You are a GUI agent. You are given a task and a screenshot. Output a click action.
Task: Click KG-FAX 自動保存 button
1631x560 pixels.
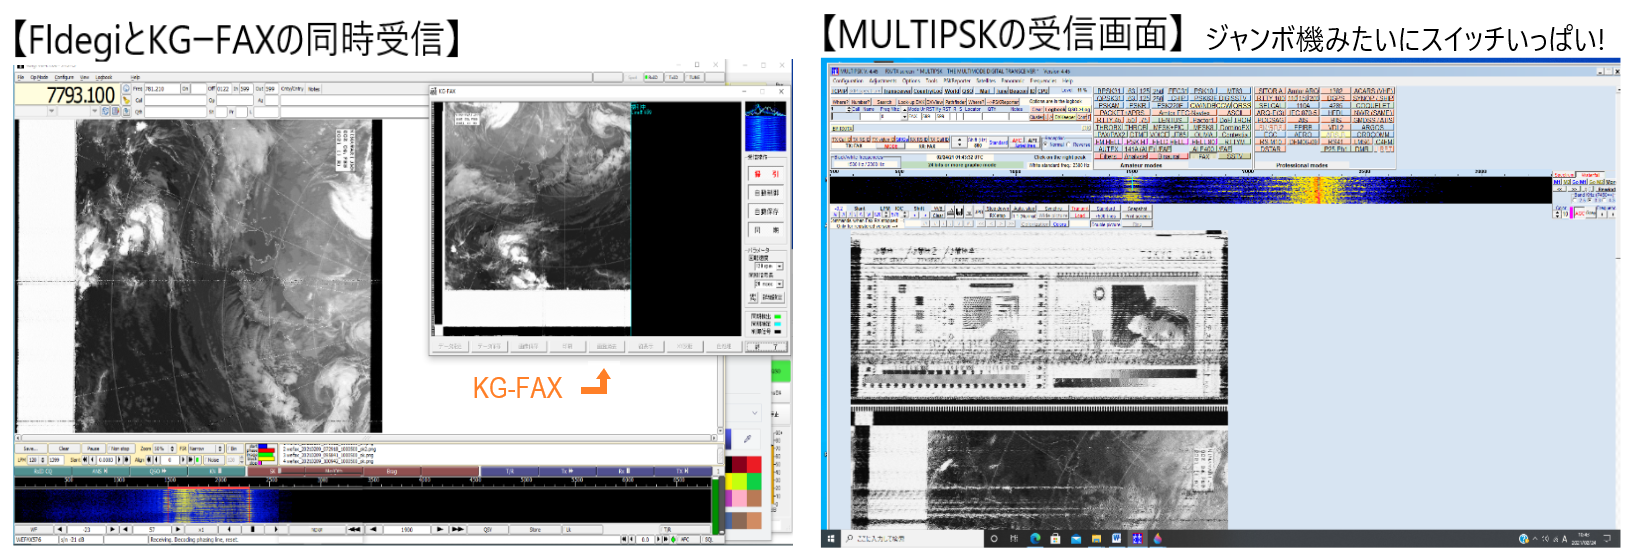pos(766,211)
